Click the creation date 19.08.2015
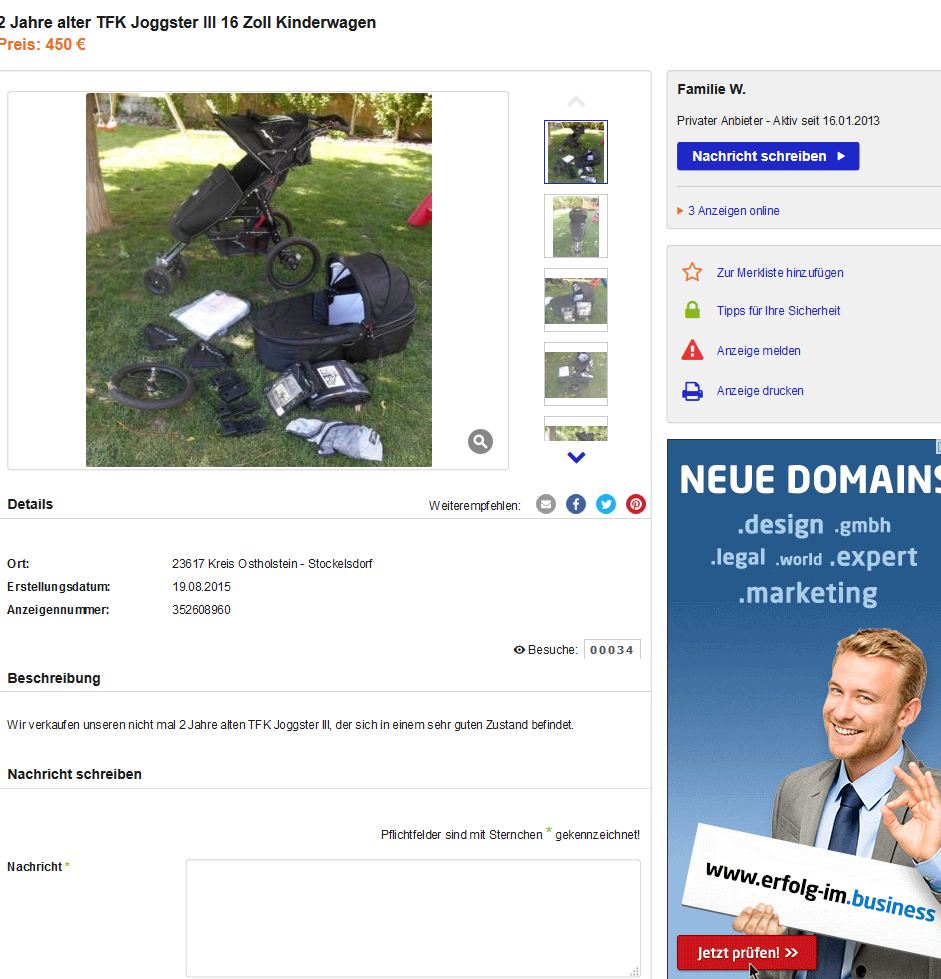The width and height of the screenshot is (941, 979). click(x=202, y=587)
